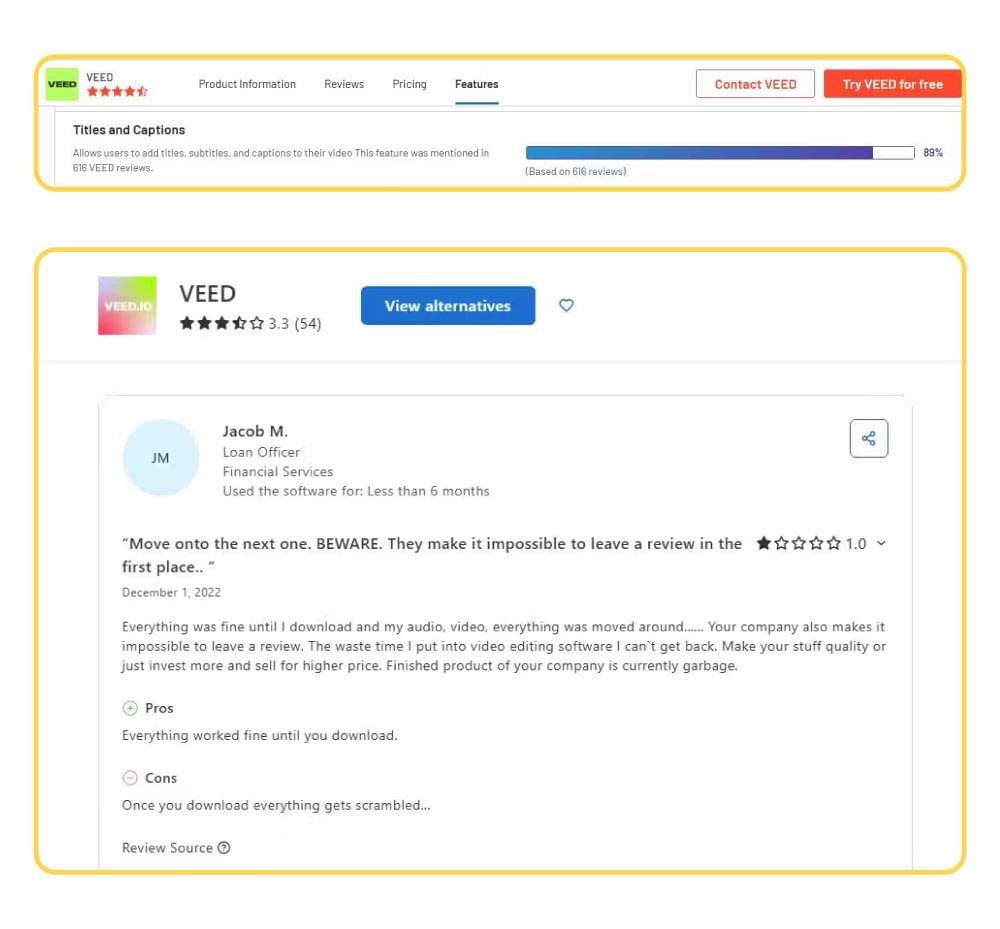Screen dimensions: 1000x929
Task: Click the Pros plus icon
Action: (x=130, y=708)
